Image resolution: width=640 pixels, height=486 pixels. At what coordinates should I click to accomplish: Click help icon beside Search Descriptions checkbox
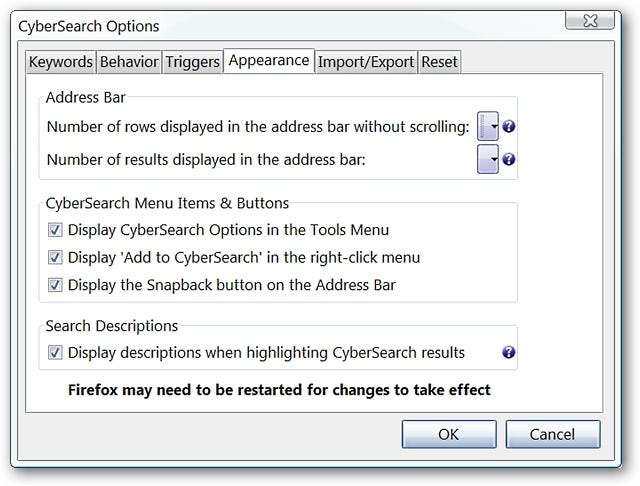click(x=509, y=352)
